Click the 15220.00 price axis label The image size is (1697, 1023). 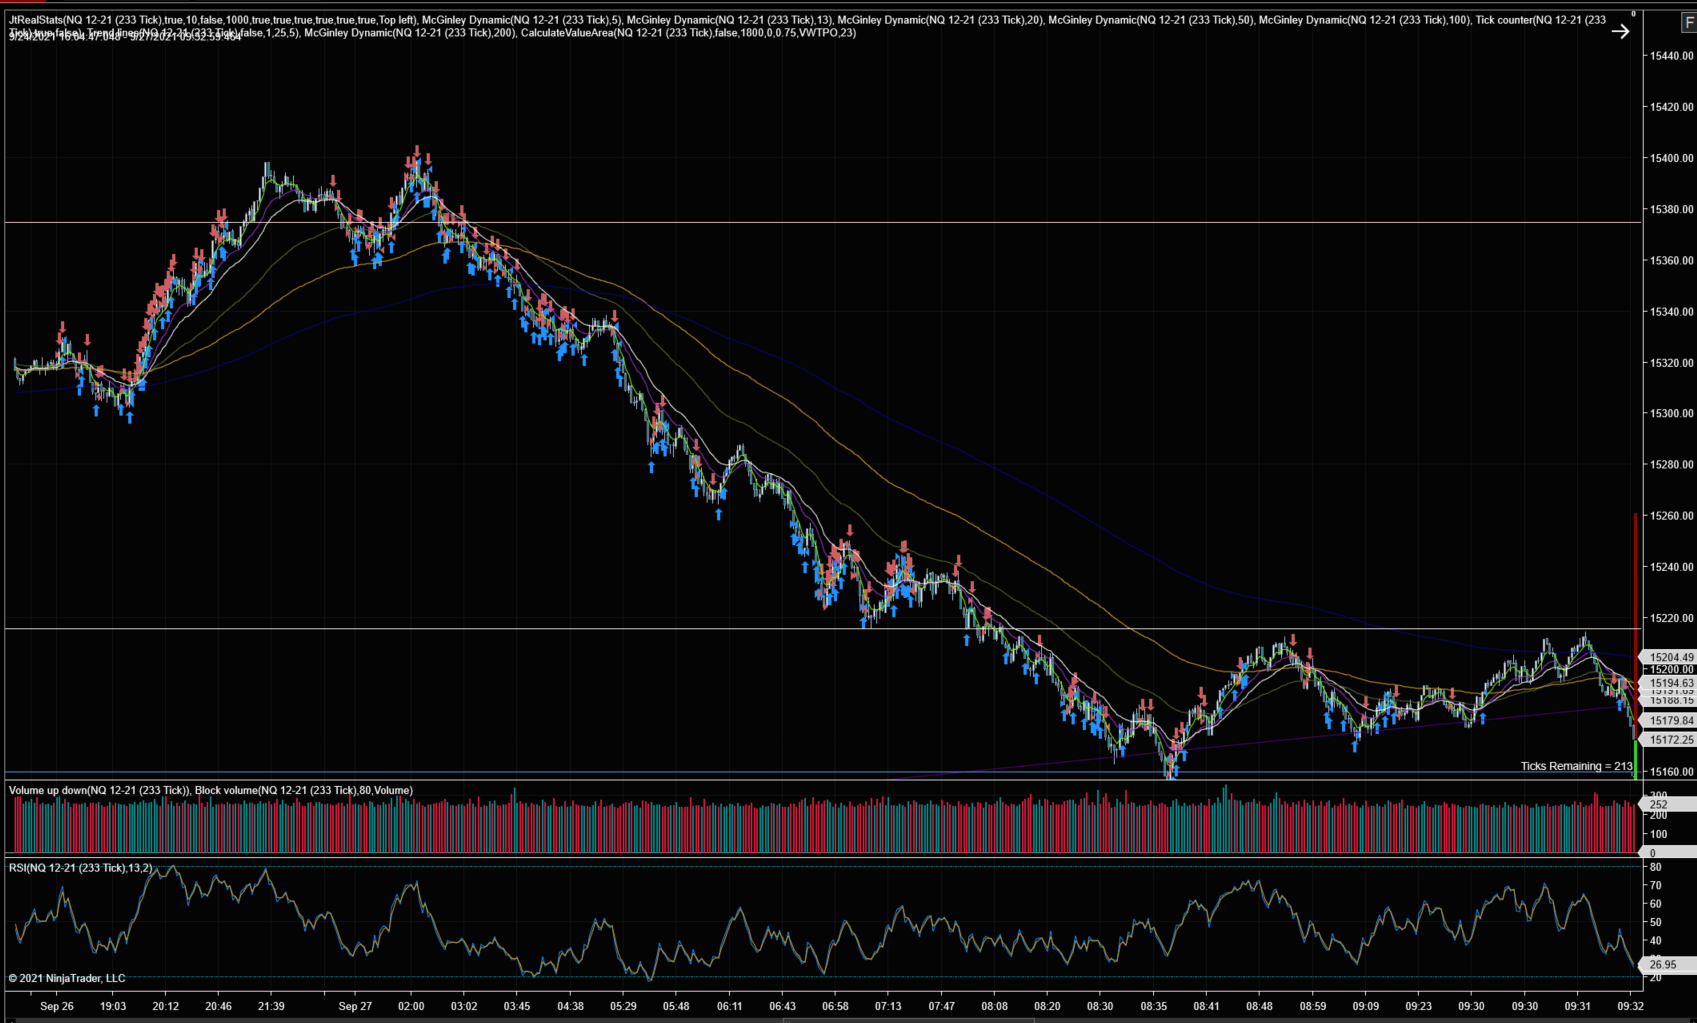click(1671, 618)
